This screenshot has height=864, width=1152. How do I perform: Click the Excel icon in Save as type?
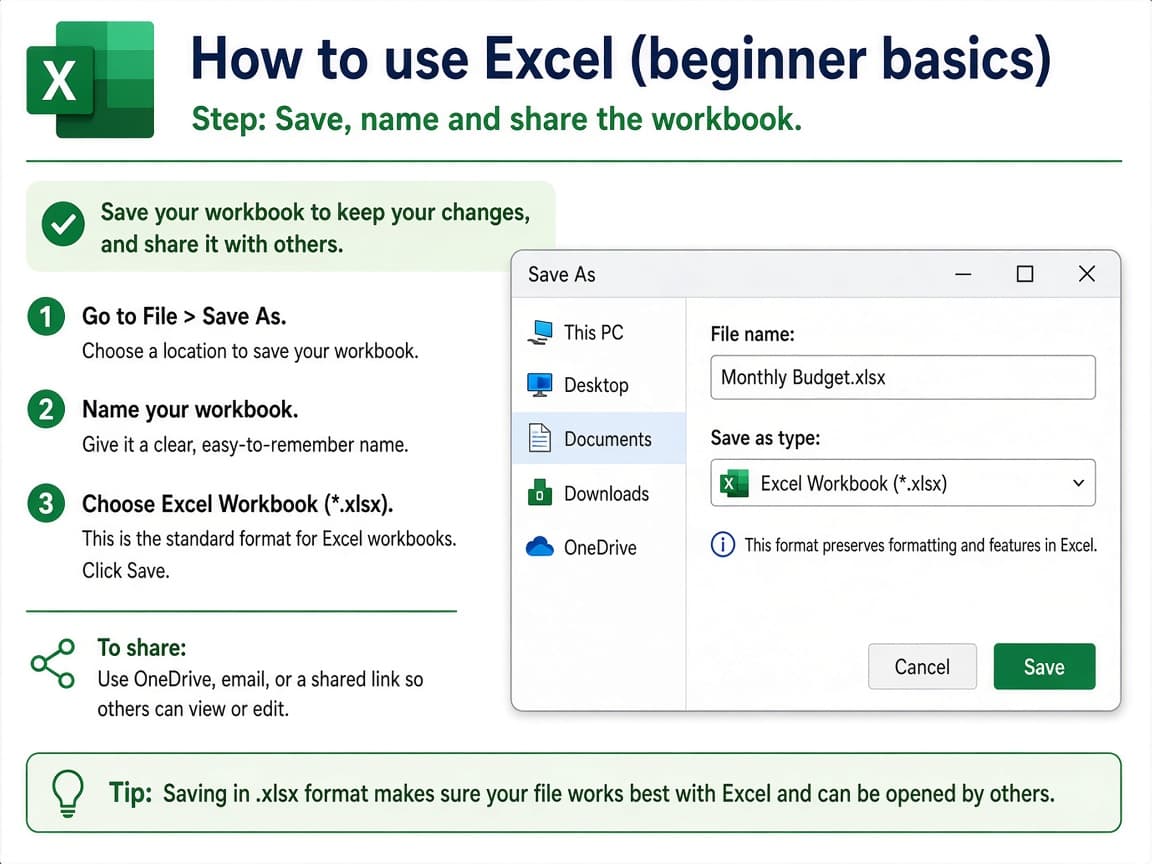[733, 483]
